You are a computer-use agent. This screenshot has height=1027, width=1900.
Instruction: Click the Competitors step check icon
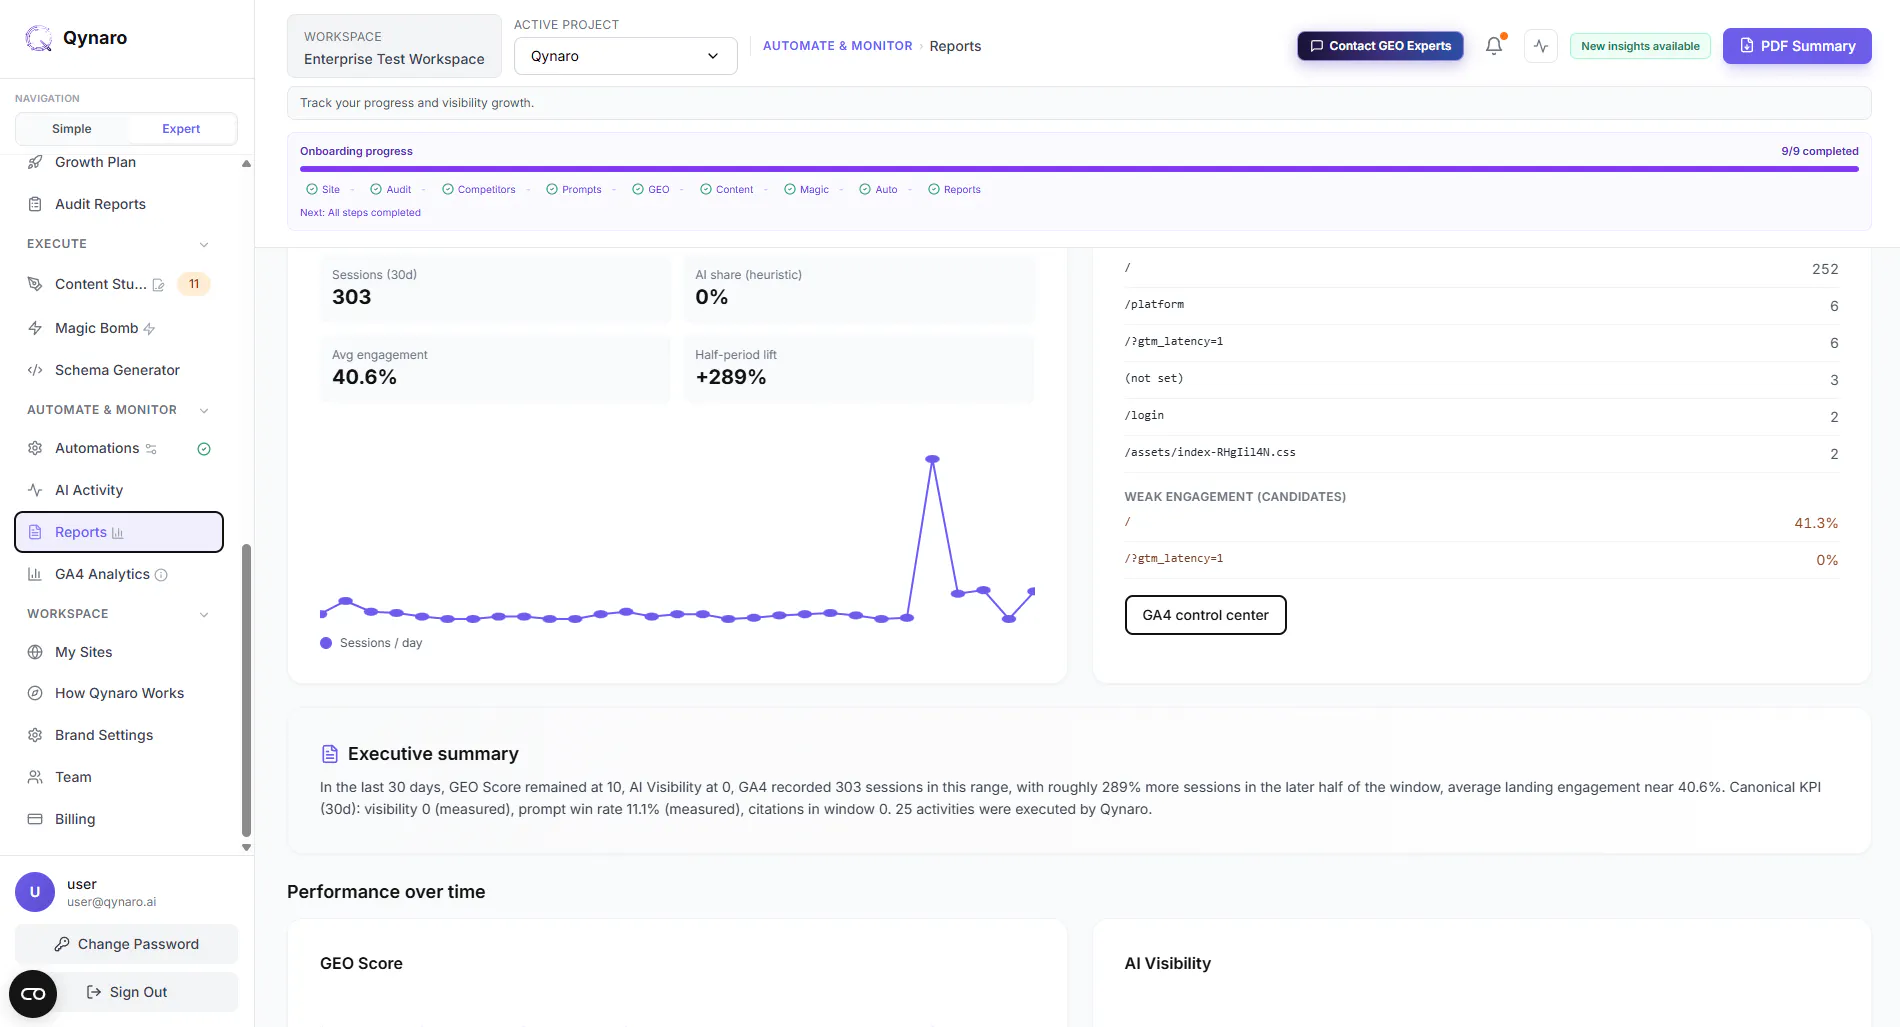[448, 189]
